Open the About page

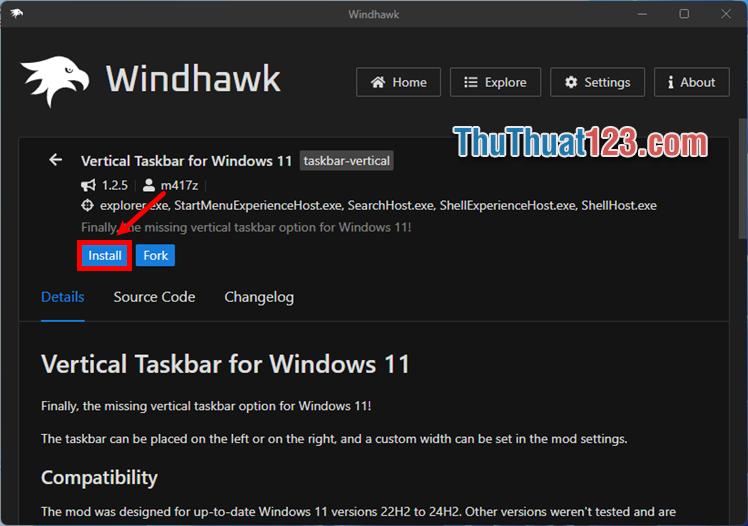691,82
